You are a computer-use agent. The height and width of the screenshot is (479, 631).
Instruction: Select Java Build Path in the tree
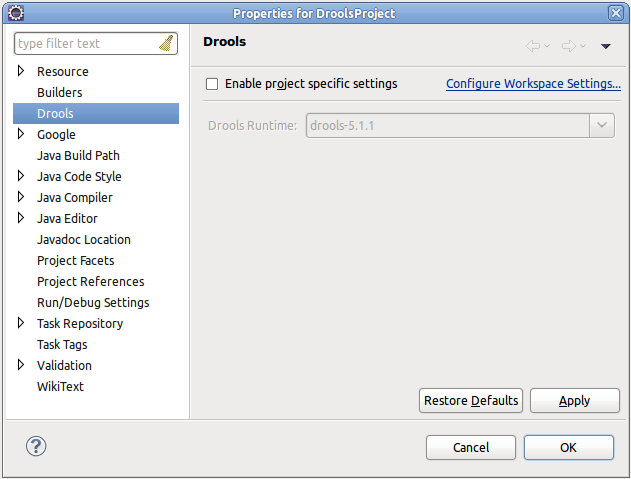pos(78,155)
